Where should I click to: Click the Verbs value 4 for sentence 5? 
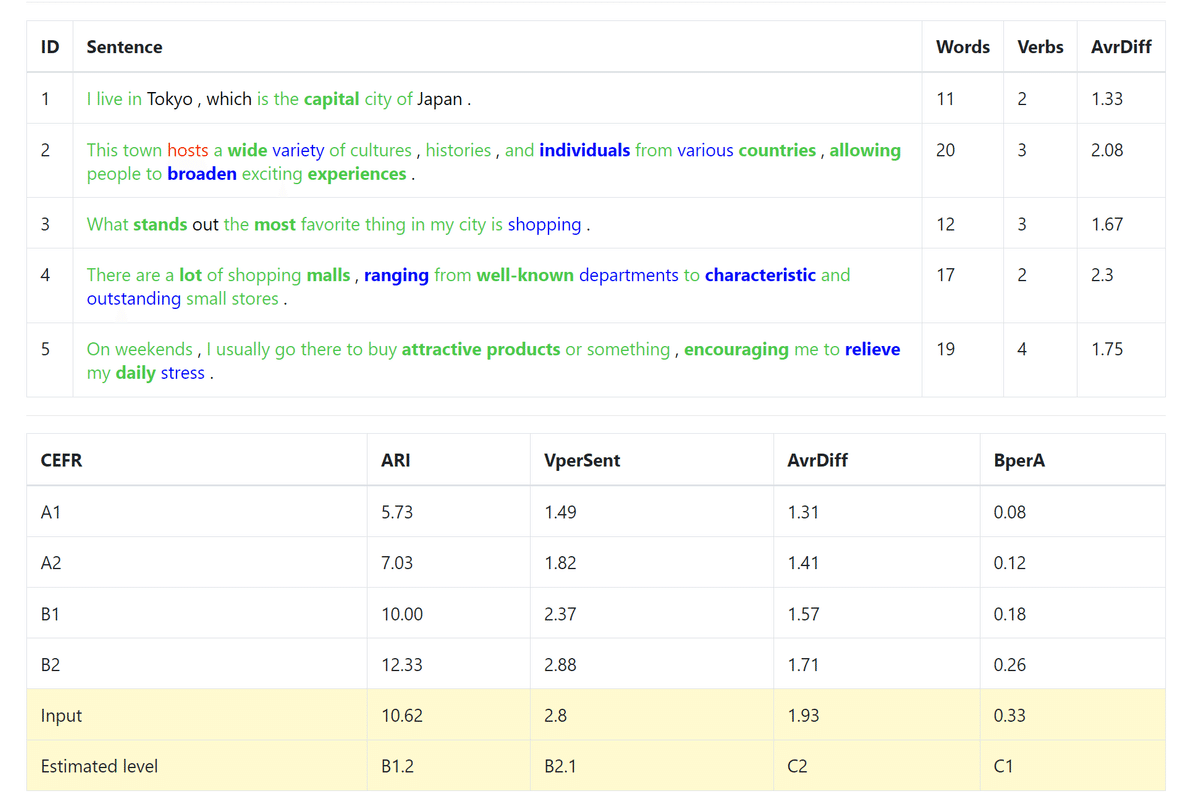coord(1022,349)
